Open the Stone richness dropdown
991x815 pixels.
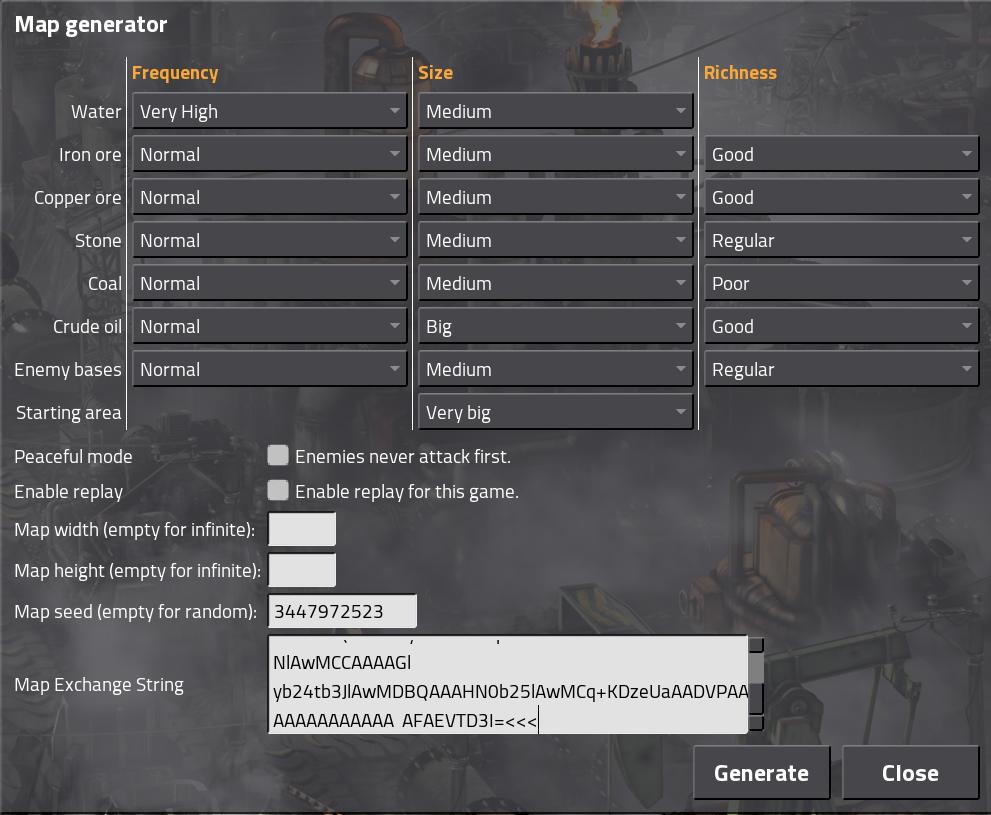click(x=841, y=240)
